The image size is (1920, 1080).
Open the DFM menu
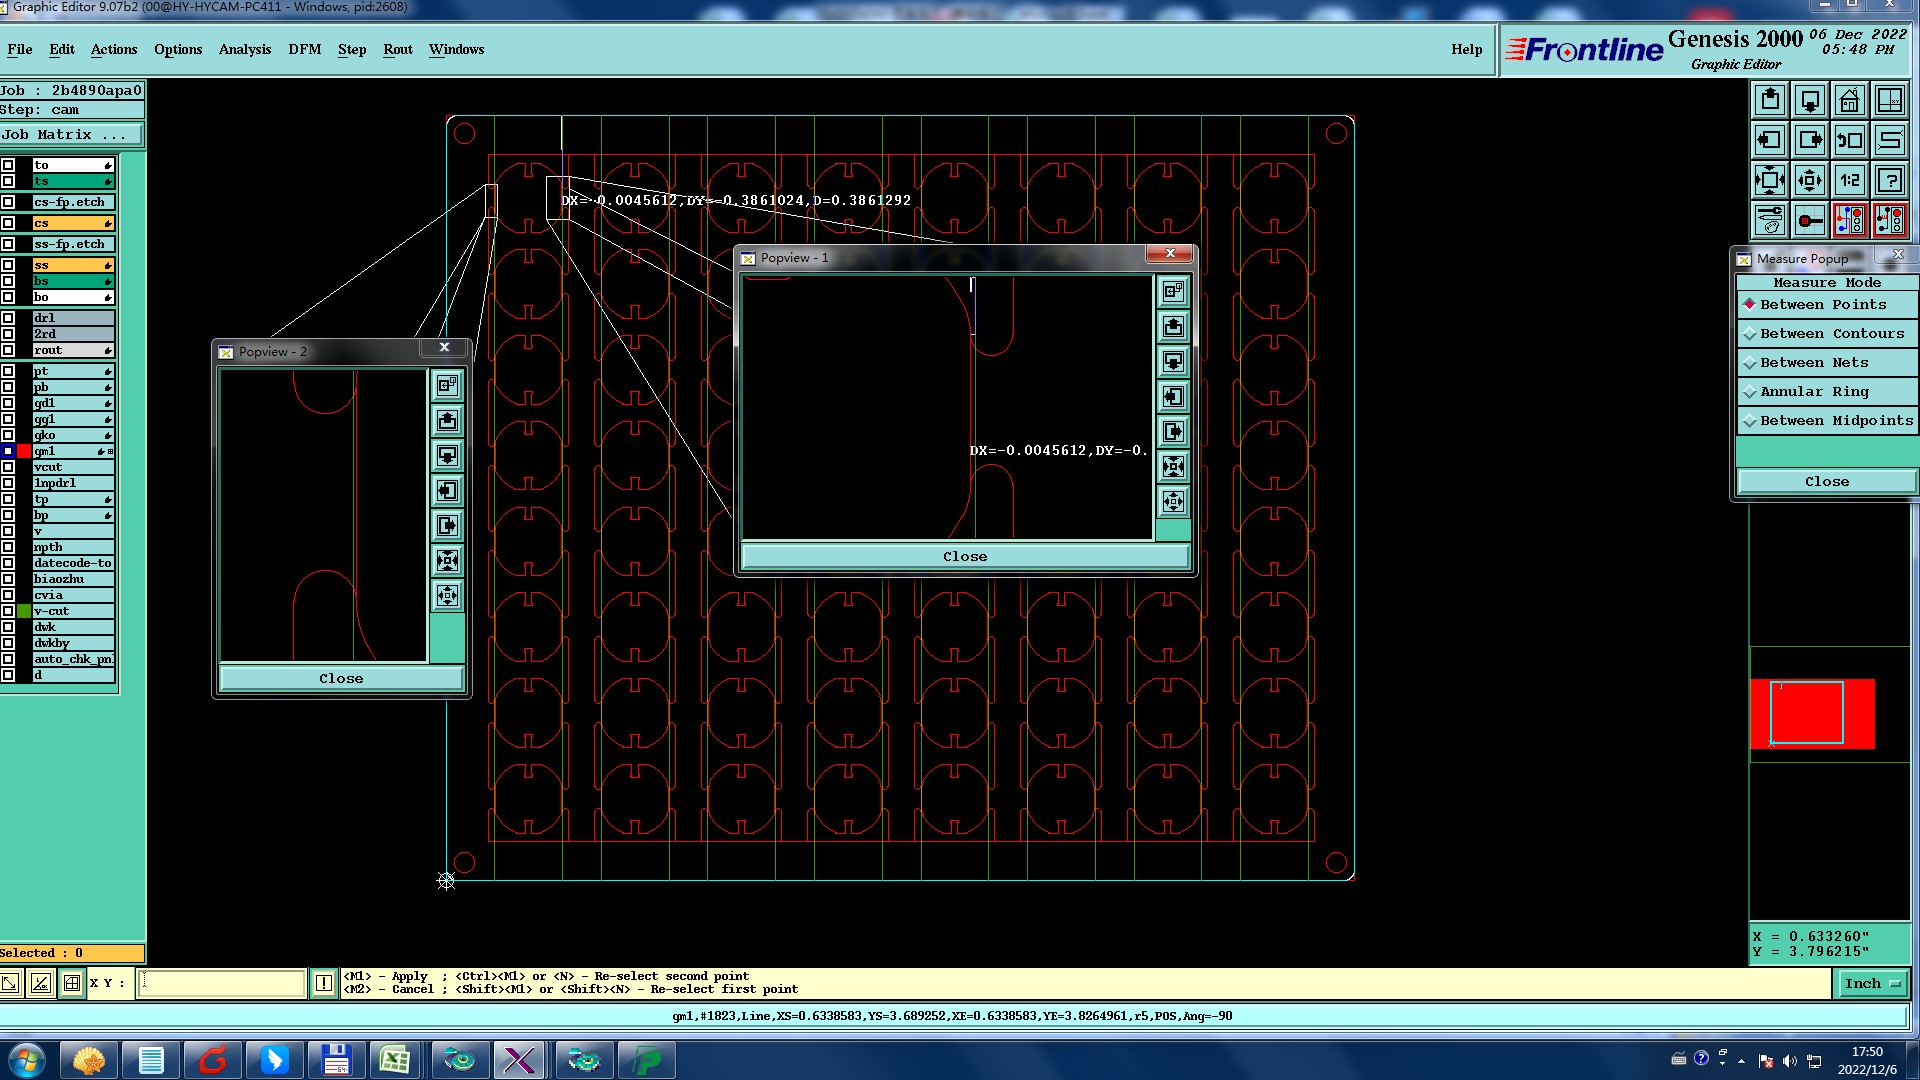click(x=304, y=49)
